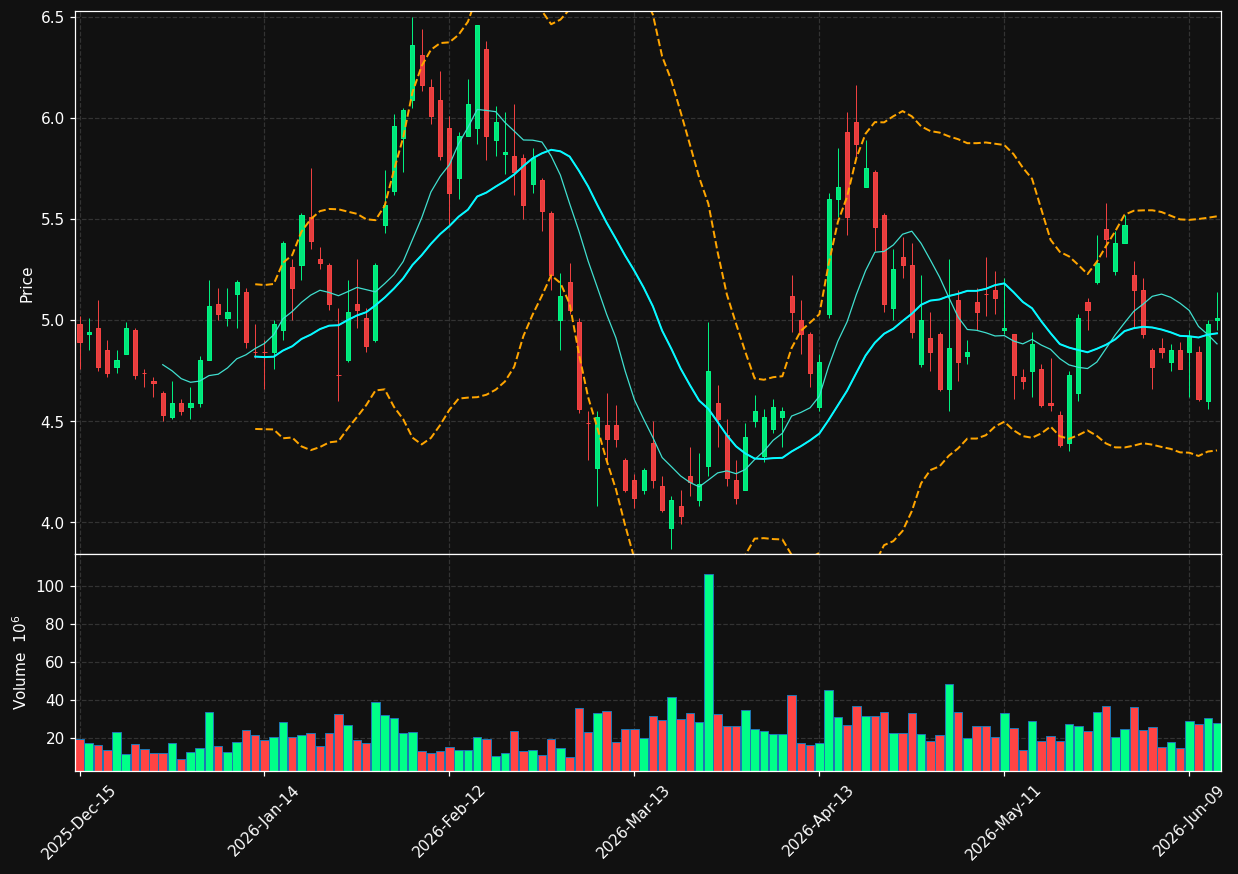This screenshot has width=1238, height=874.
Task: Click the 2025-Dec-15 date label
Action: [x=79, y=822]
